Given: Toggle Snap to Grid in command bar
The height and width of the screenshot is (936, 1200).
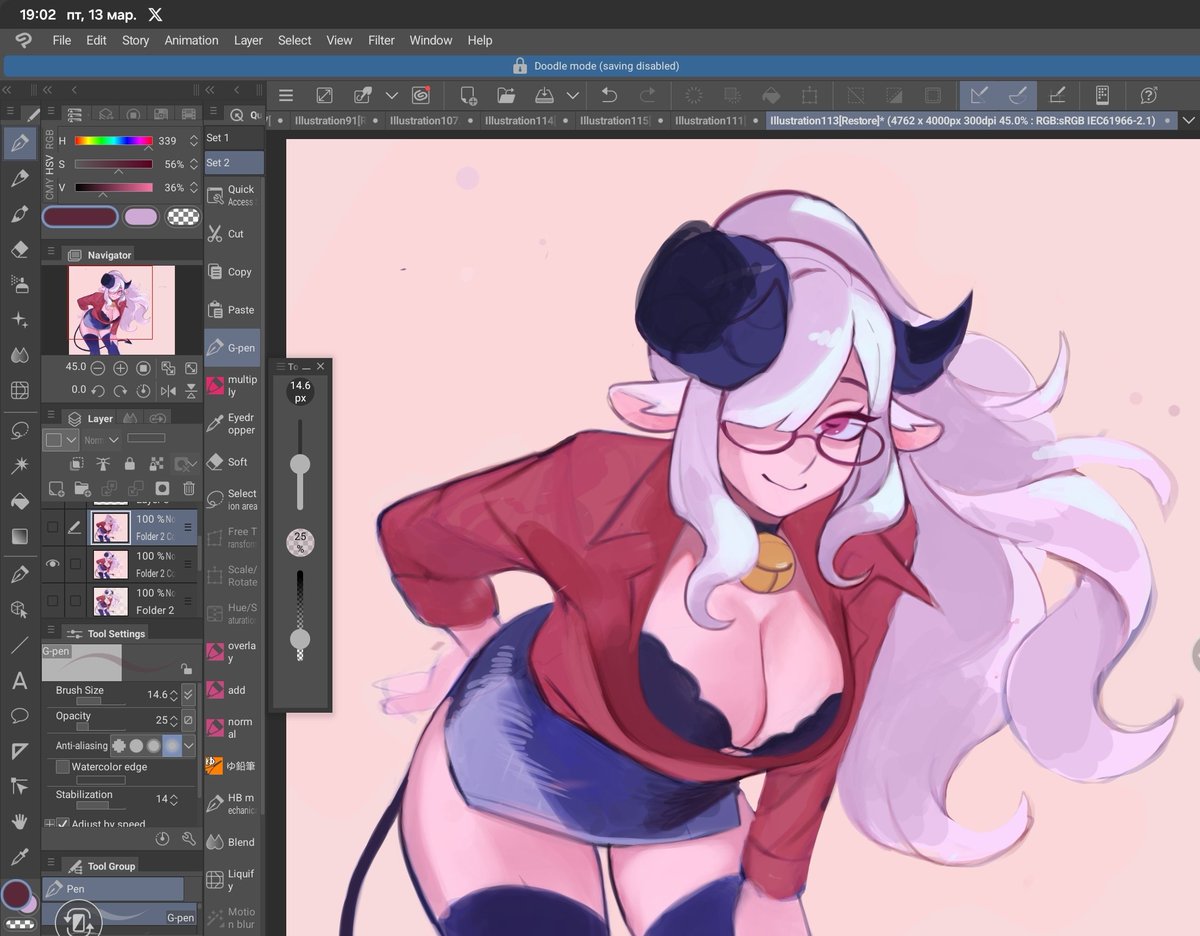Looking at the screenshot, I should (1057, 95).
